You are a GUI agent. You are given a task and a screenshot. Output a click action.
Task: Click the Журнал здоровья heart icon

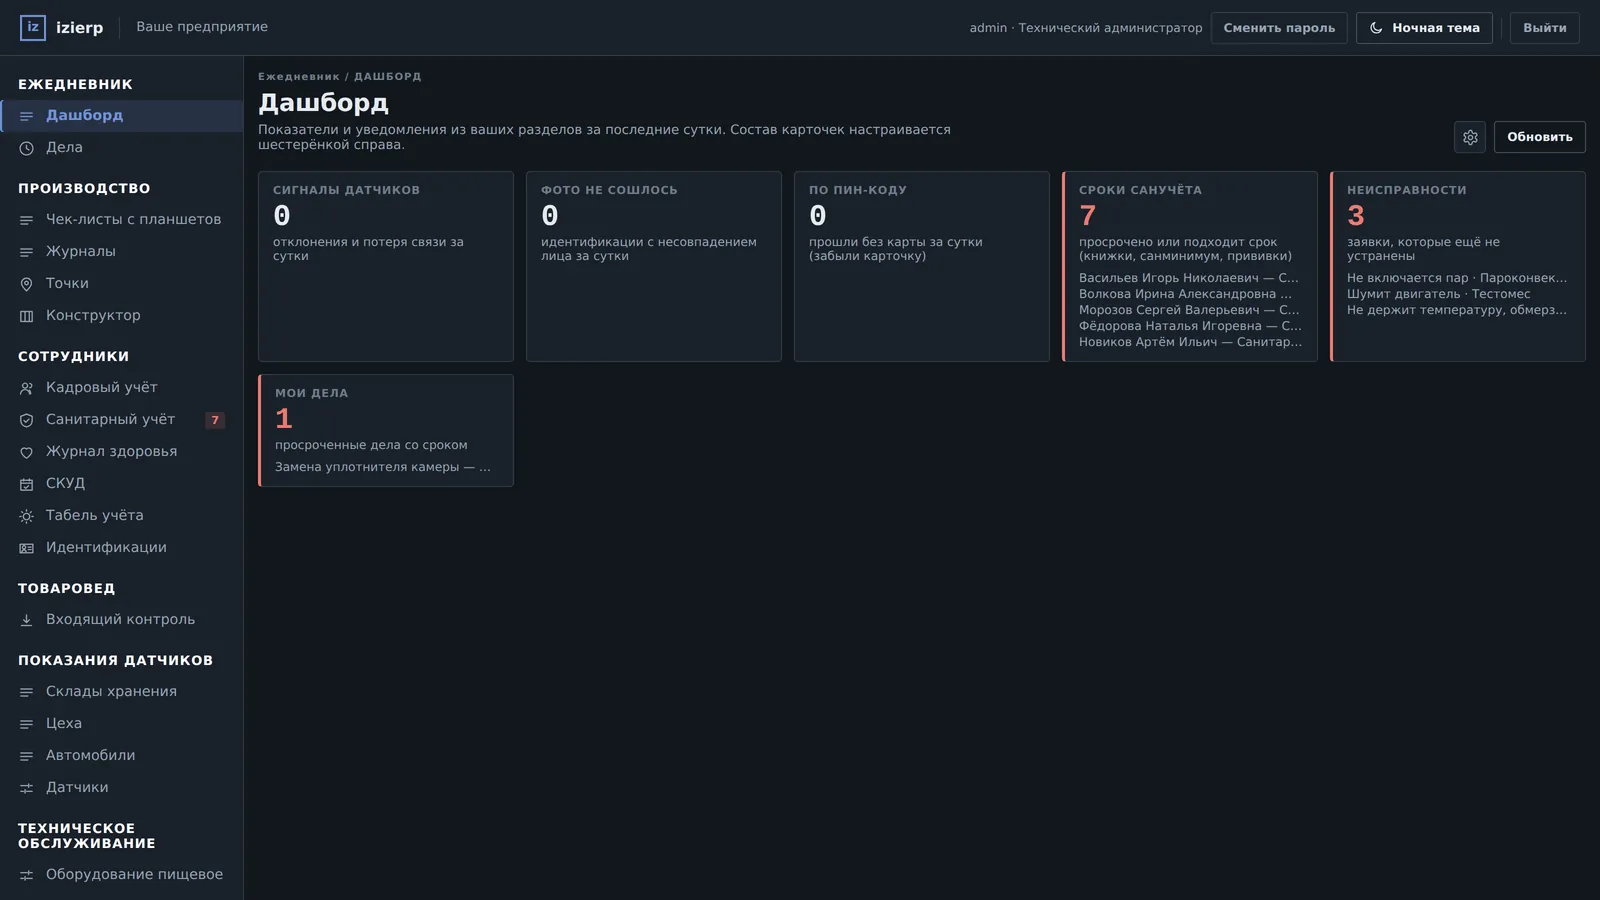27,452
